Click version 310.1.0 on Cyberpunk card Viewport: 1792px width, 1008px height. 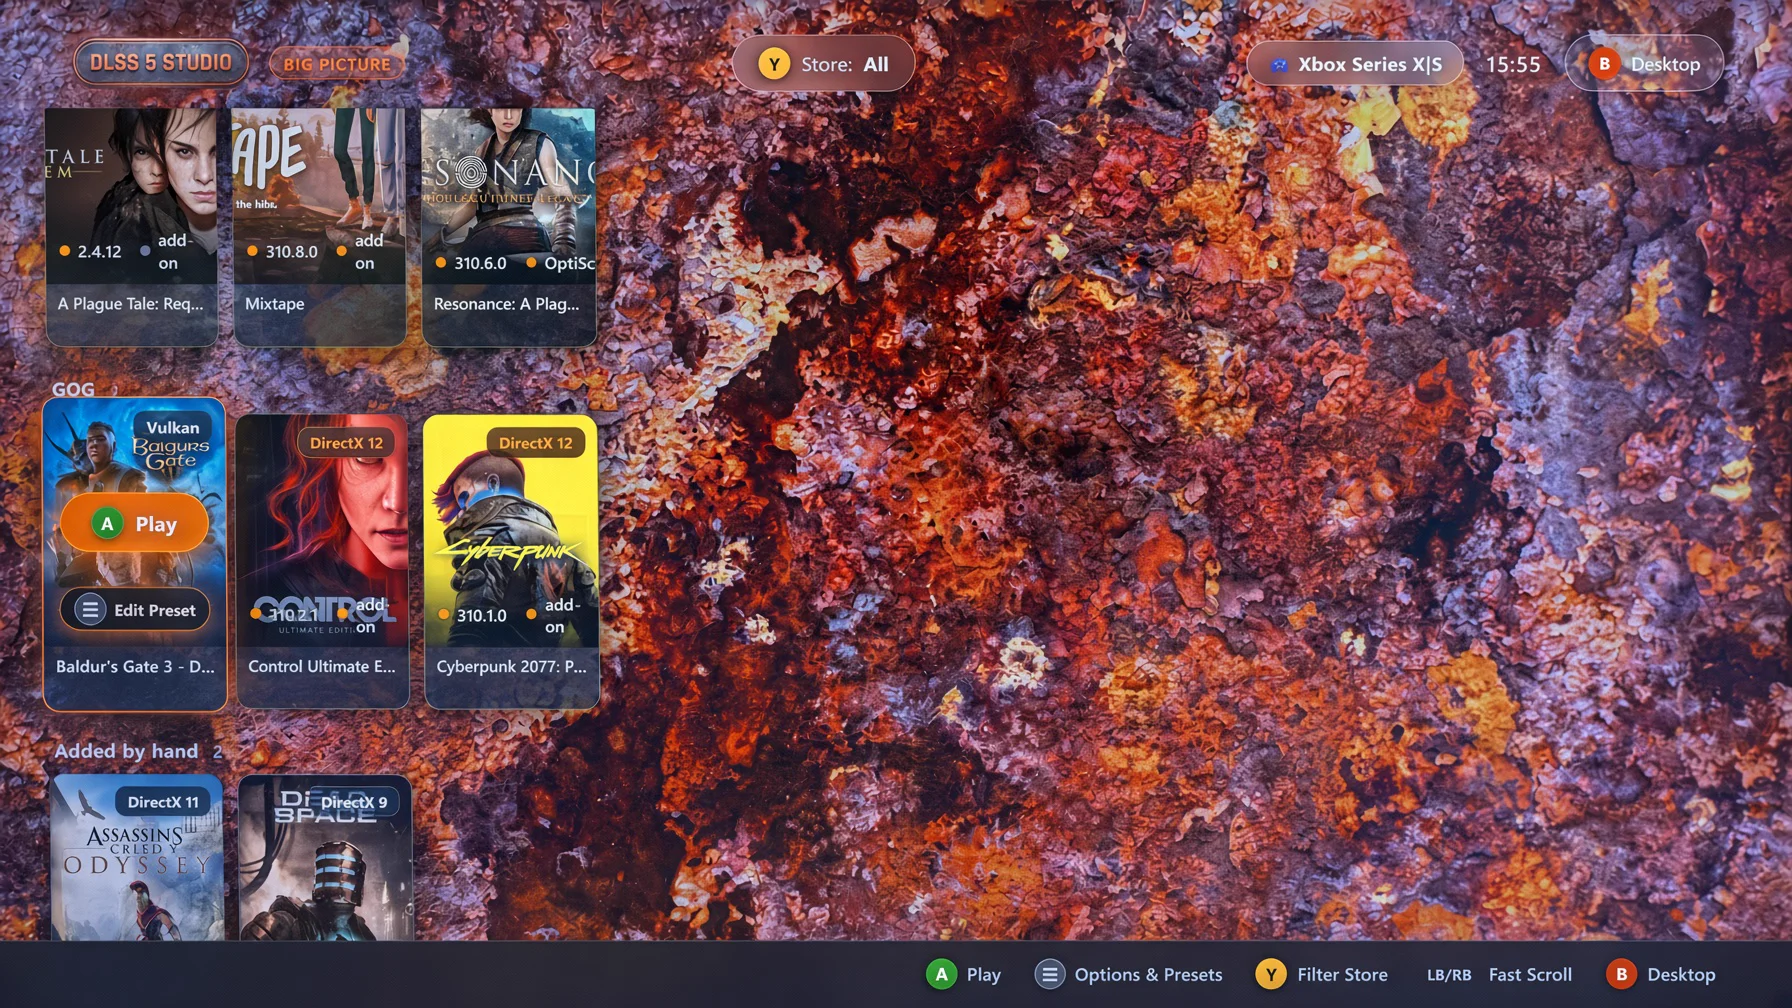coord(481,616)
